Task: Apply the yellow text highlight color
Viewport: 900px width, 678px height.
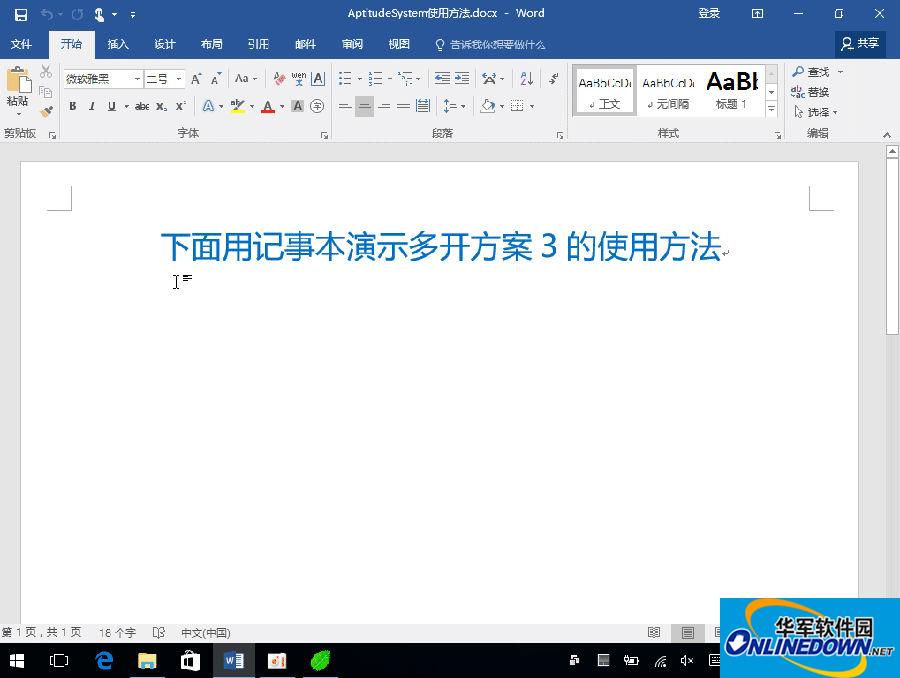Action: point(237,106)
